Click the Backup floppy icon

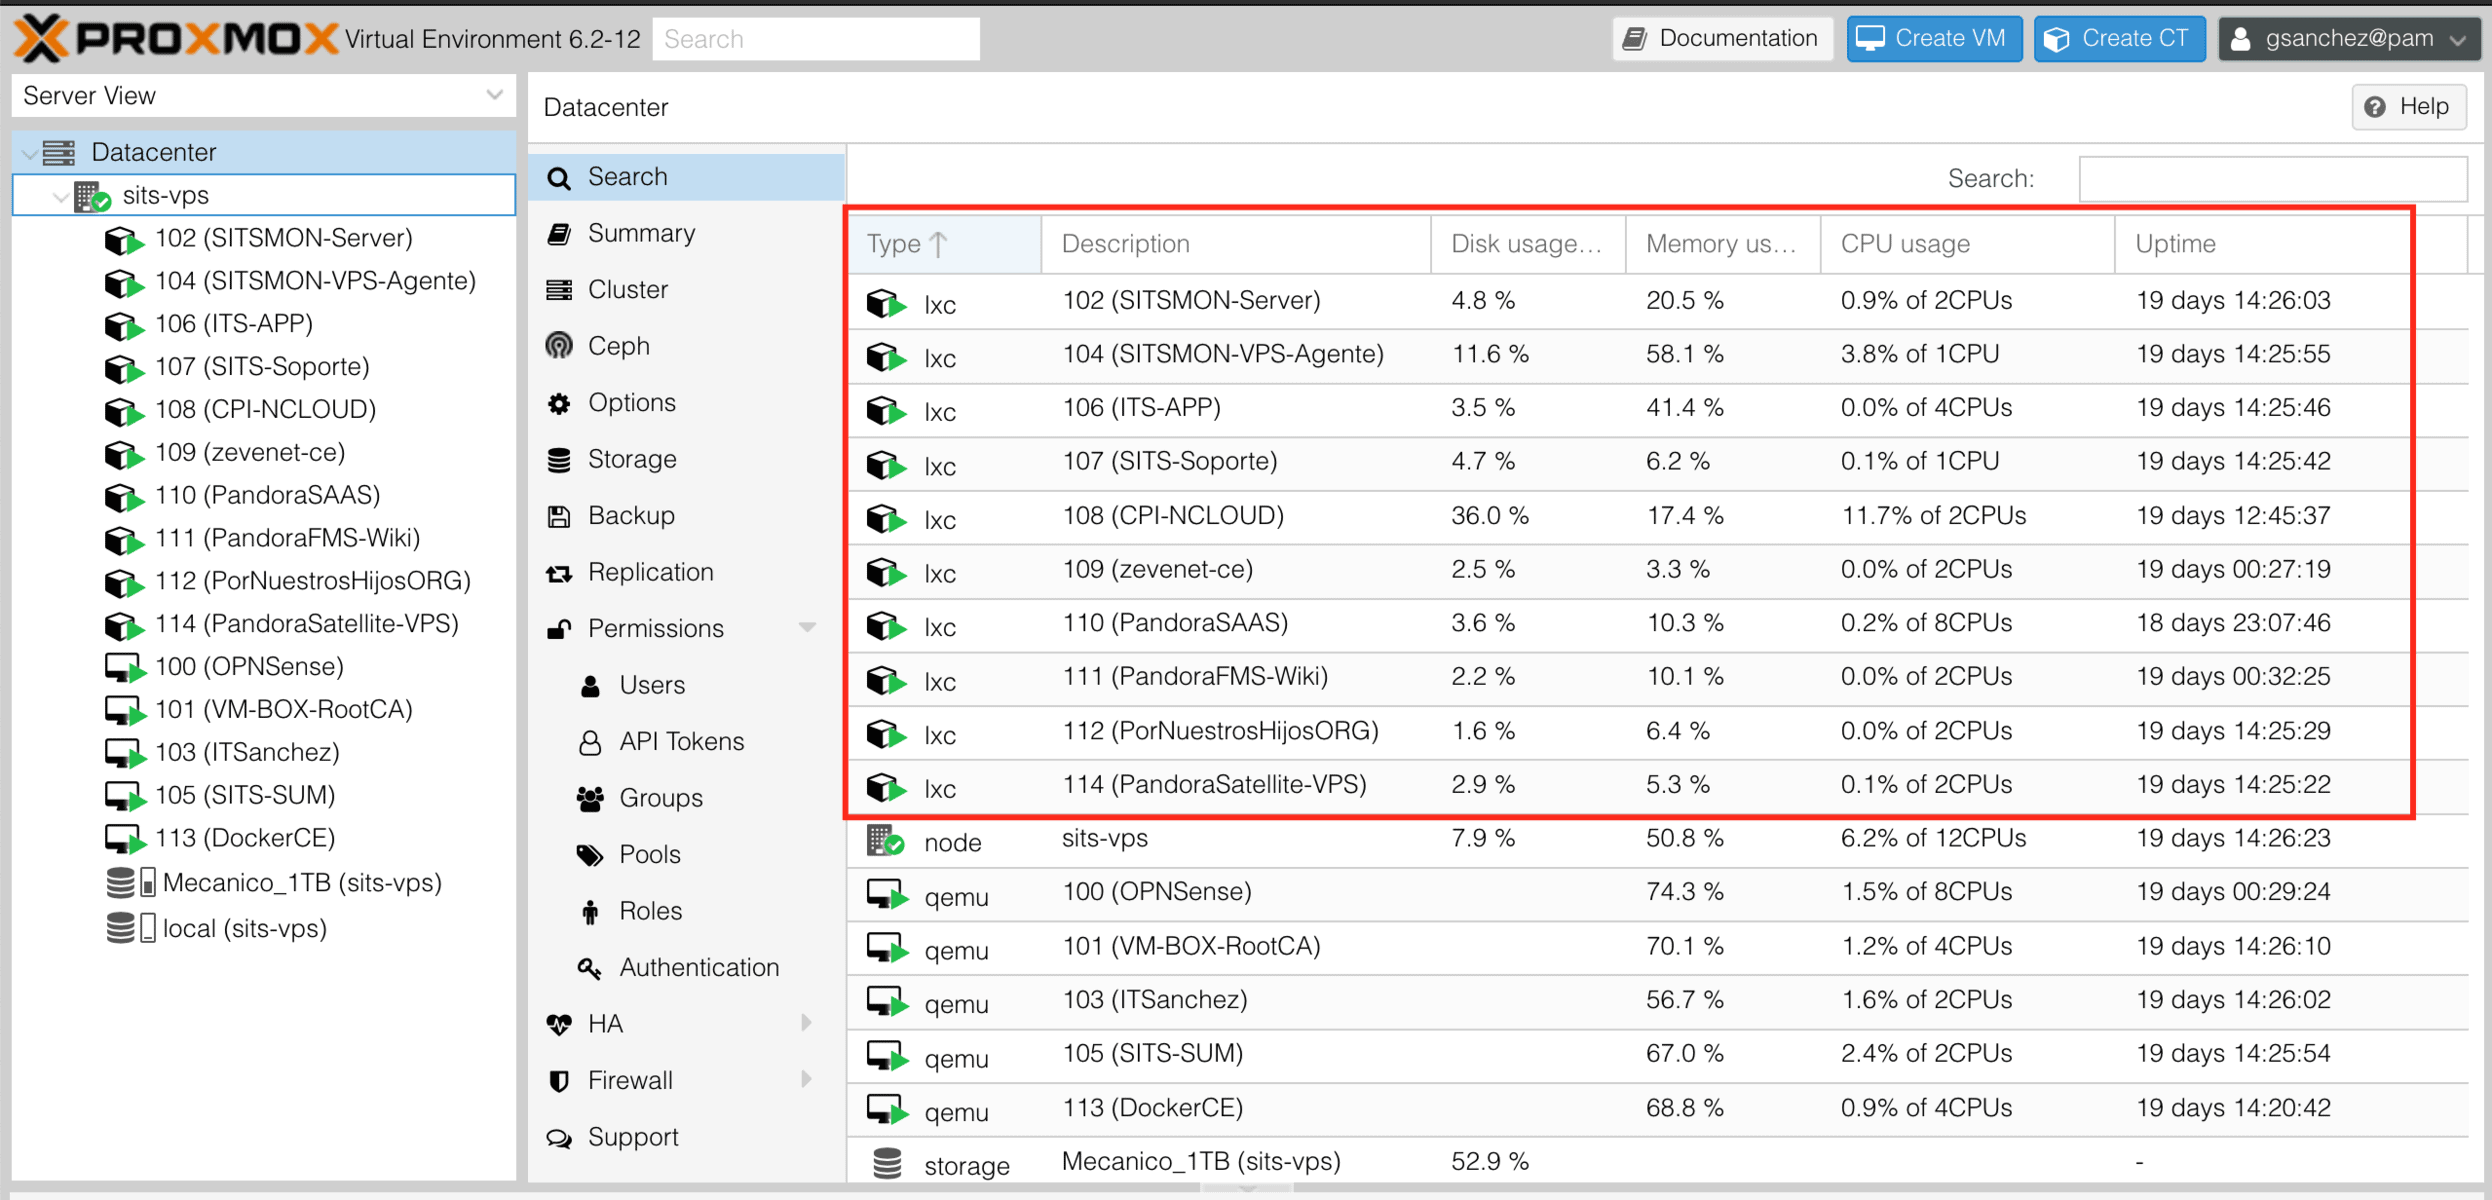pyautogui.click(x=559, y=516)
